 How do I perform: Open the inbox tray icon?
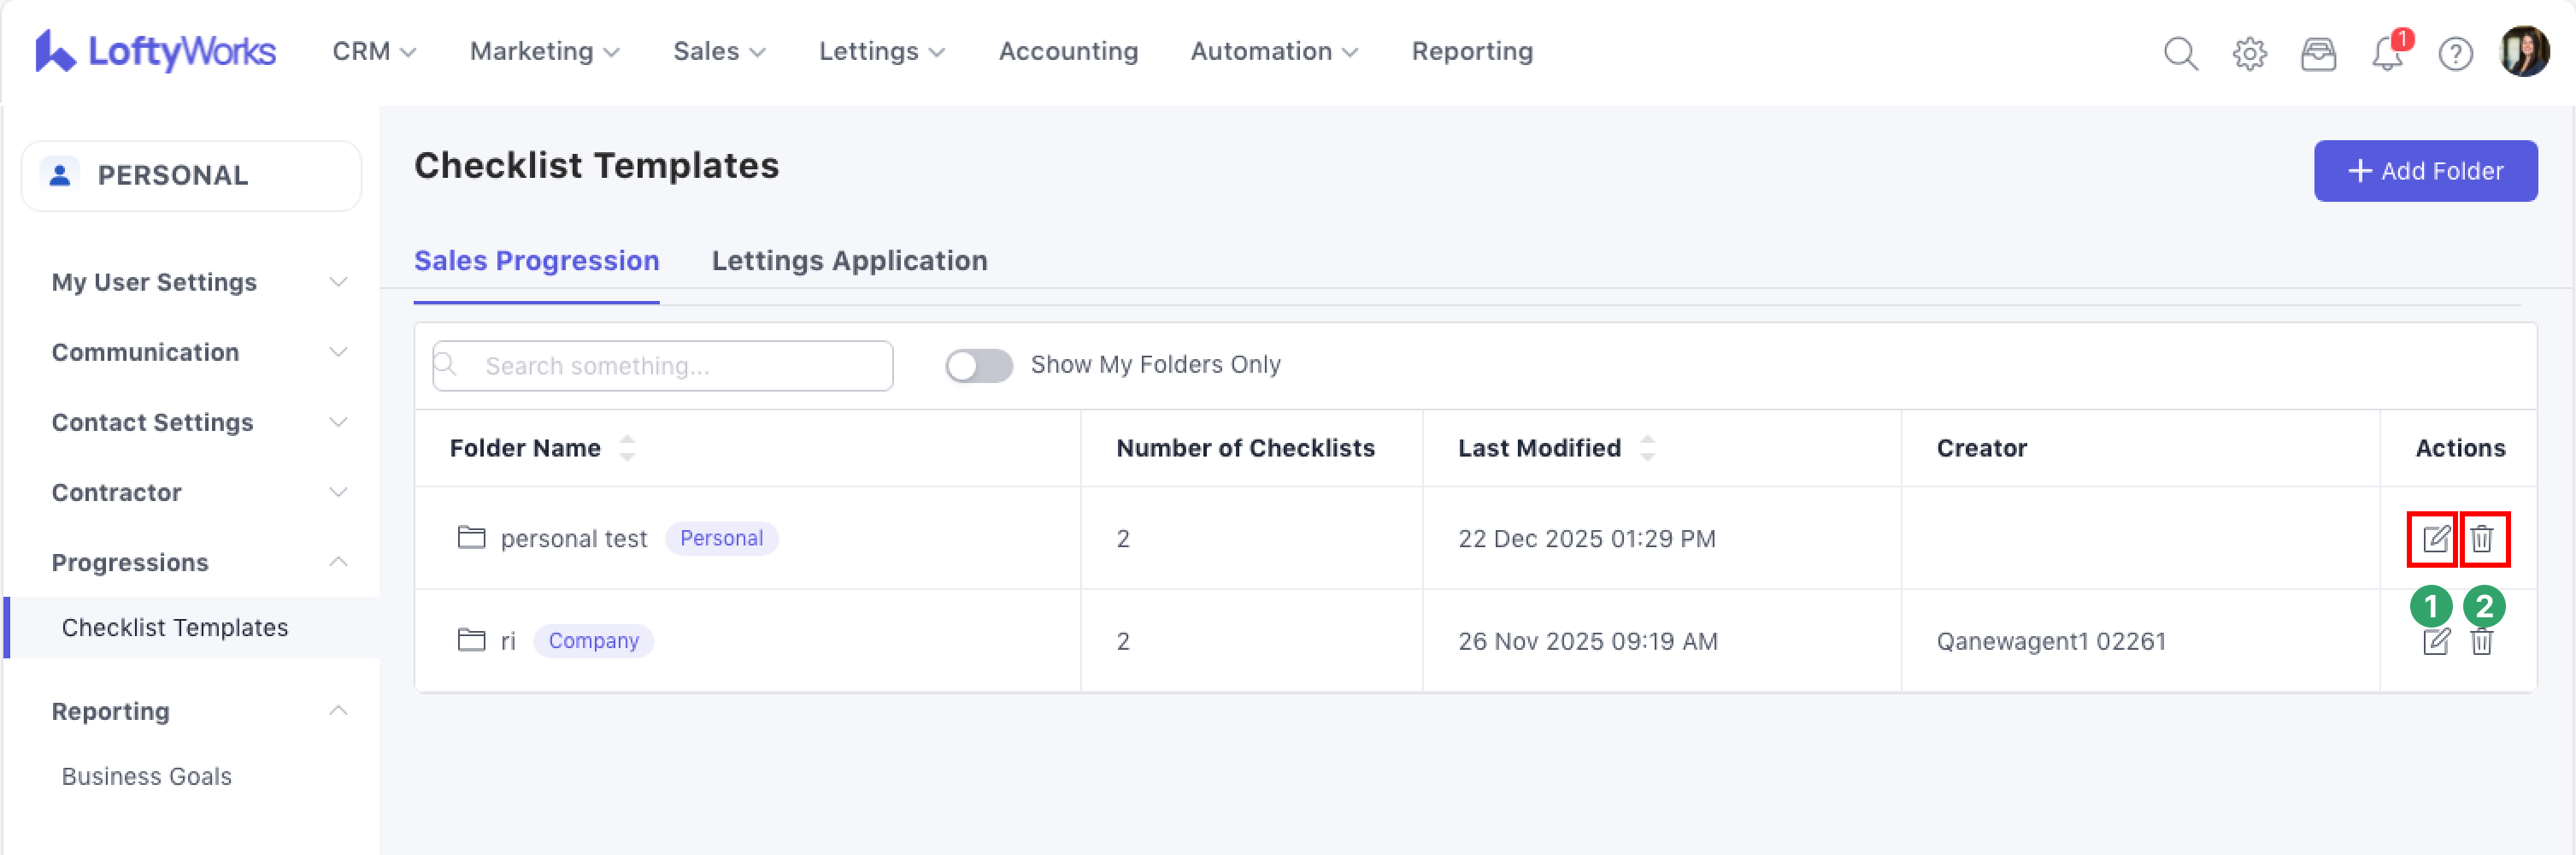pos(2318,53)
